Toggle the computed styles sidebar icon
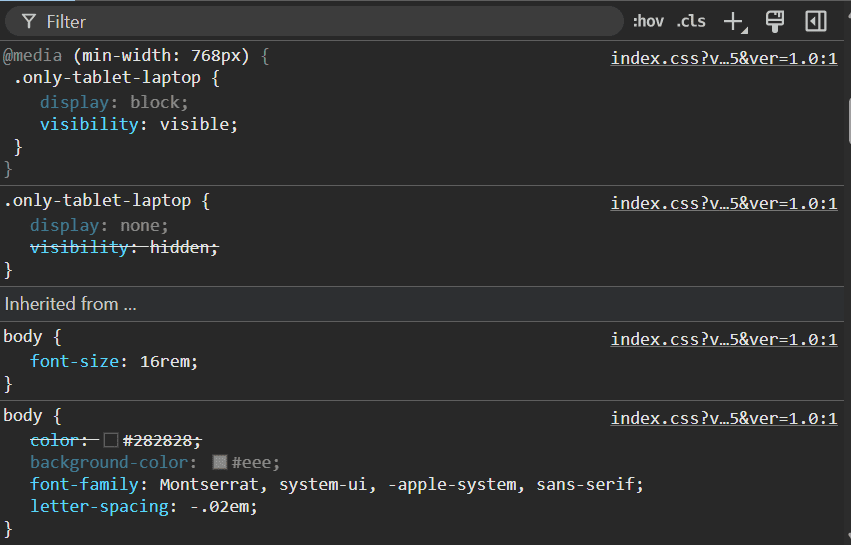The height and width of the screenshot is (545, 851). click(816, 21)
